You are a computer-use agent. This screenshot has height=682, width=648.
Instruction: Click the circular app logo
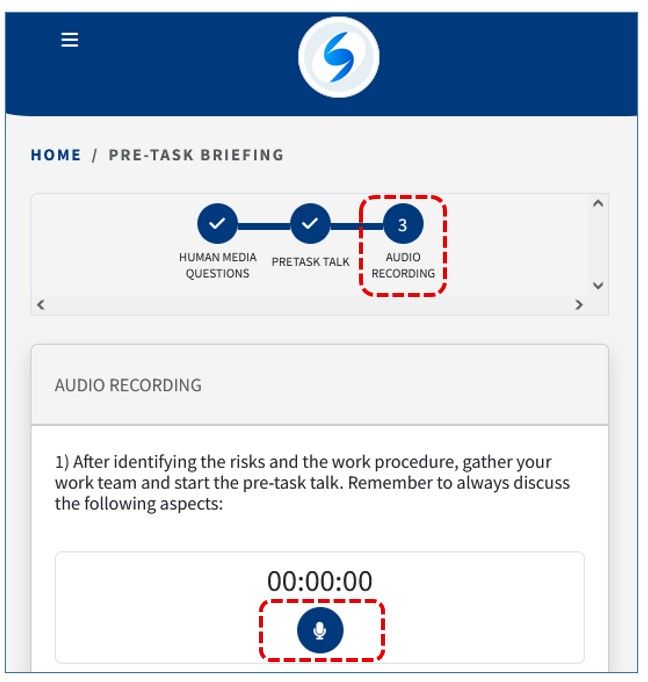pyautogui.click(x=338, y=57)
